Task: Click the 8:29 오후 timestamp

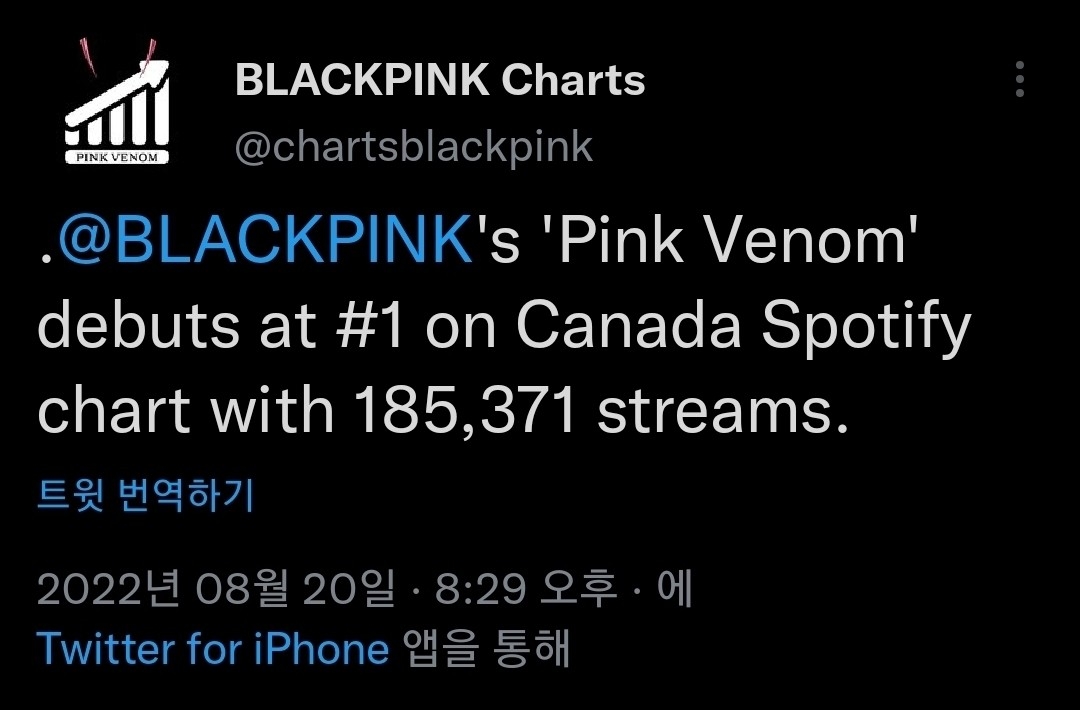Action: [526, 590]
